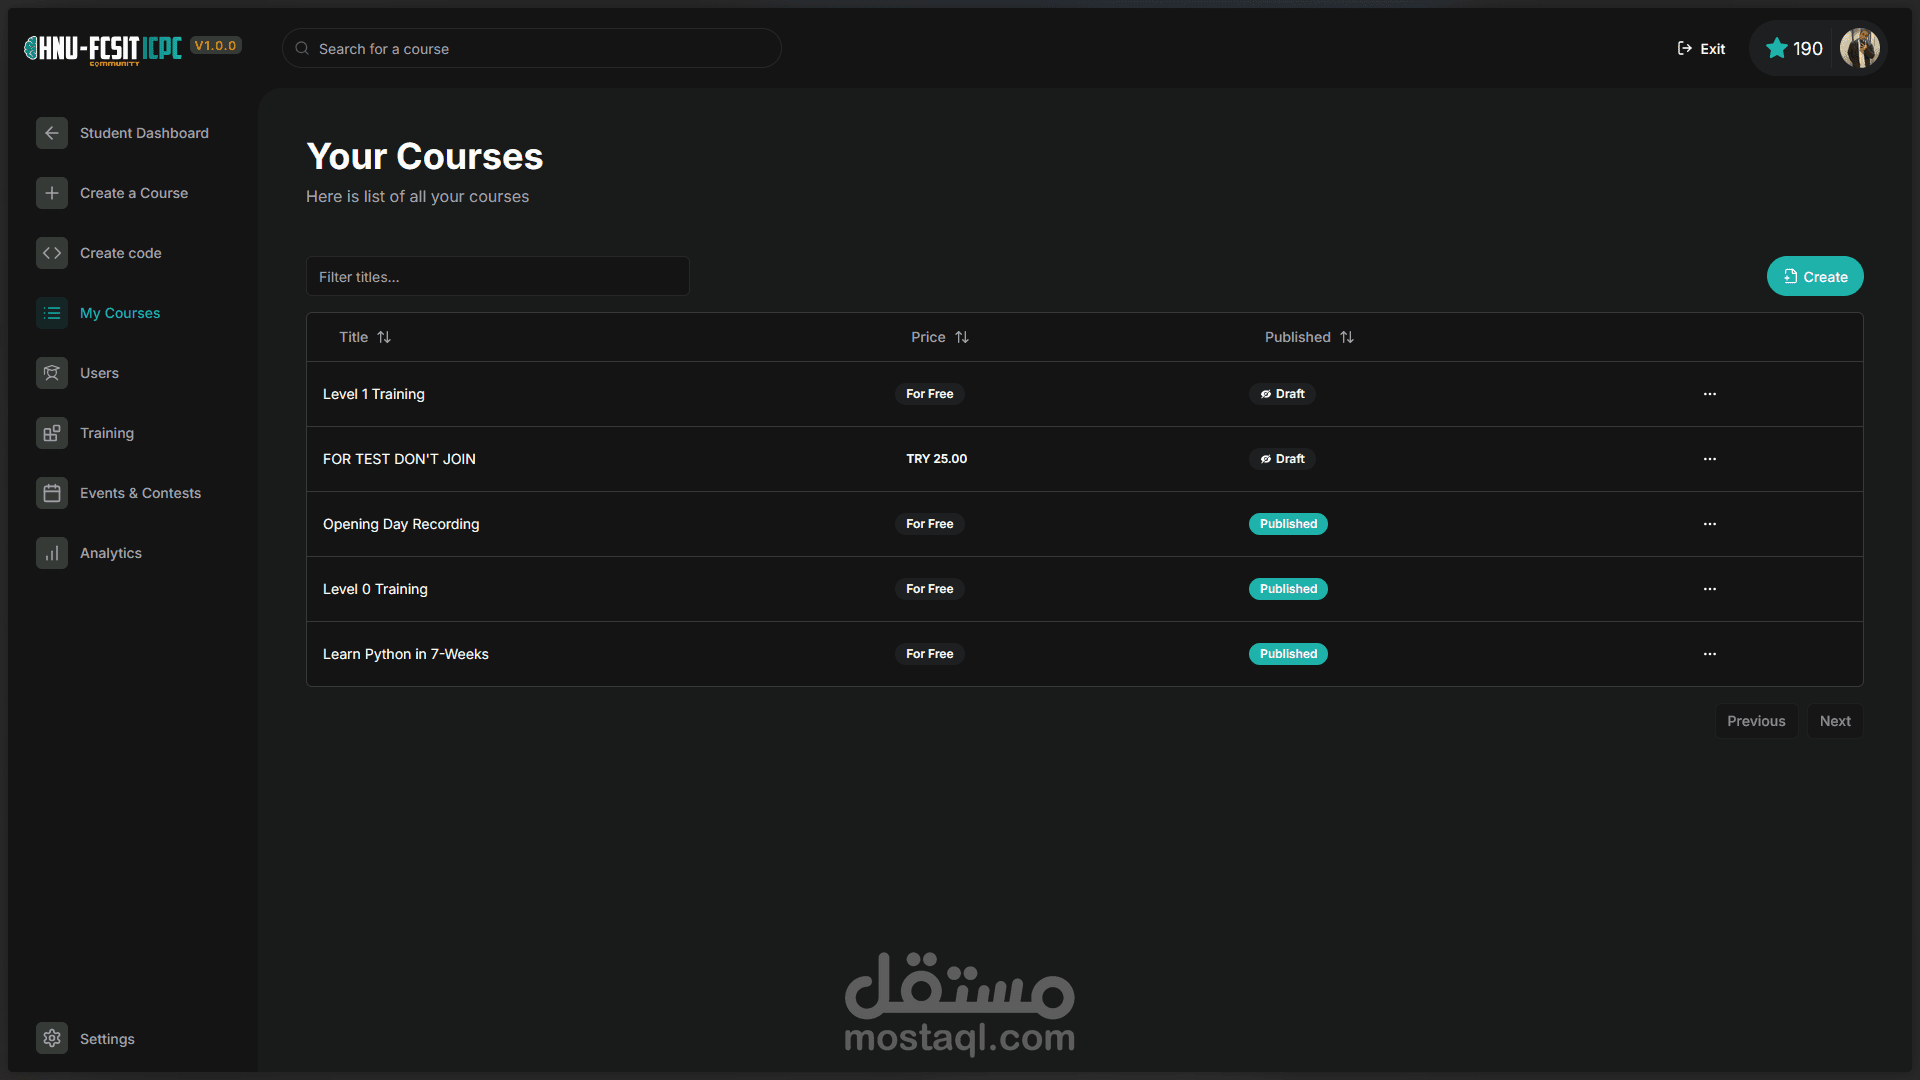This screenshot has height=1080, width=1920.
Task: Click For Free badge of Level 1 Training
Action: [x=930, y=394]
